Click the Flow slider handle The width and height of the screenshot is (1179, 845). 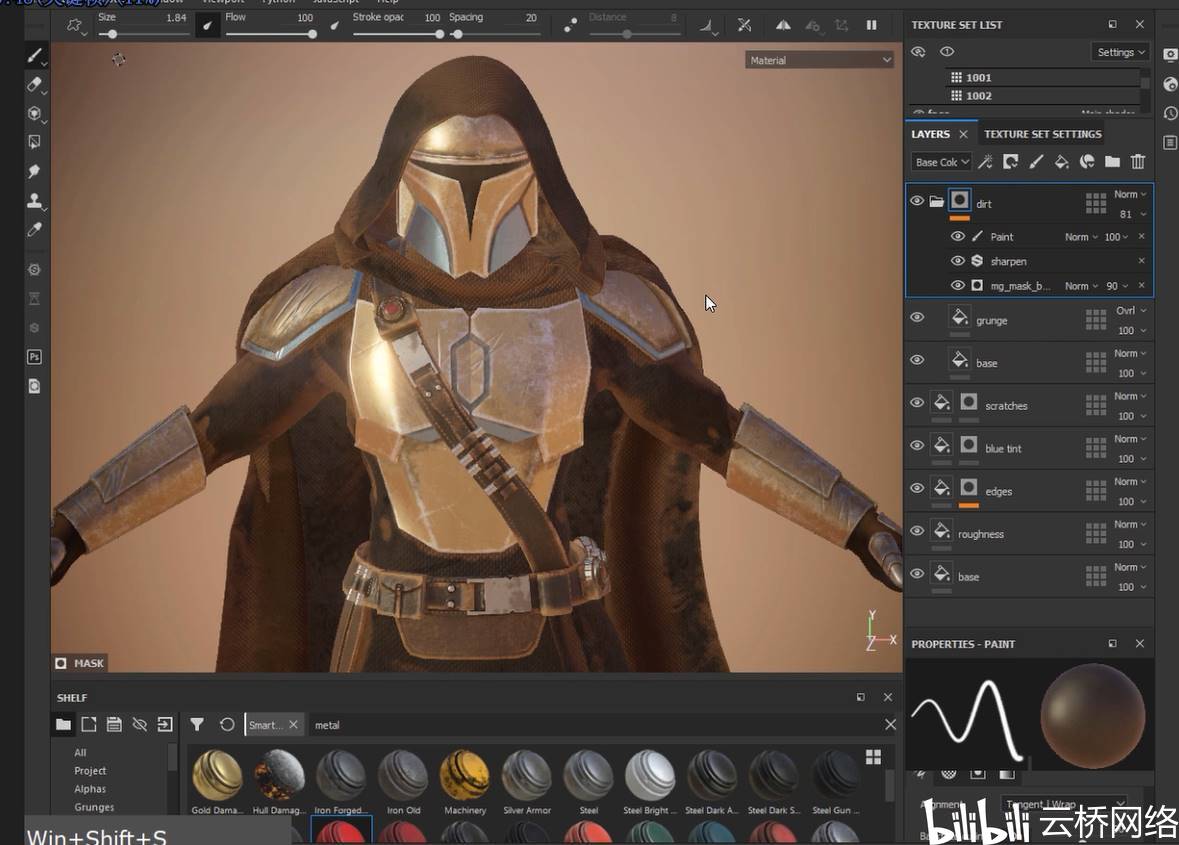tap(312, 34)
